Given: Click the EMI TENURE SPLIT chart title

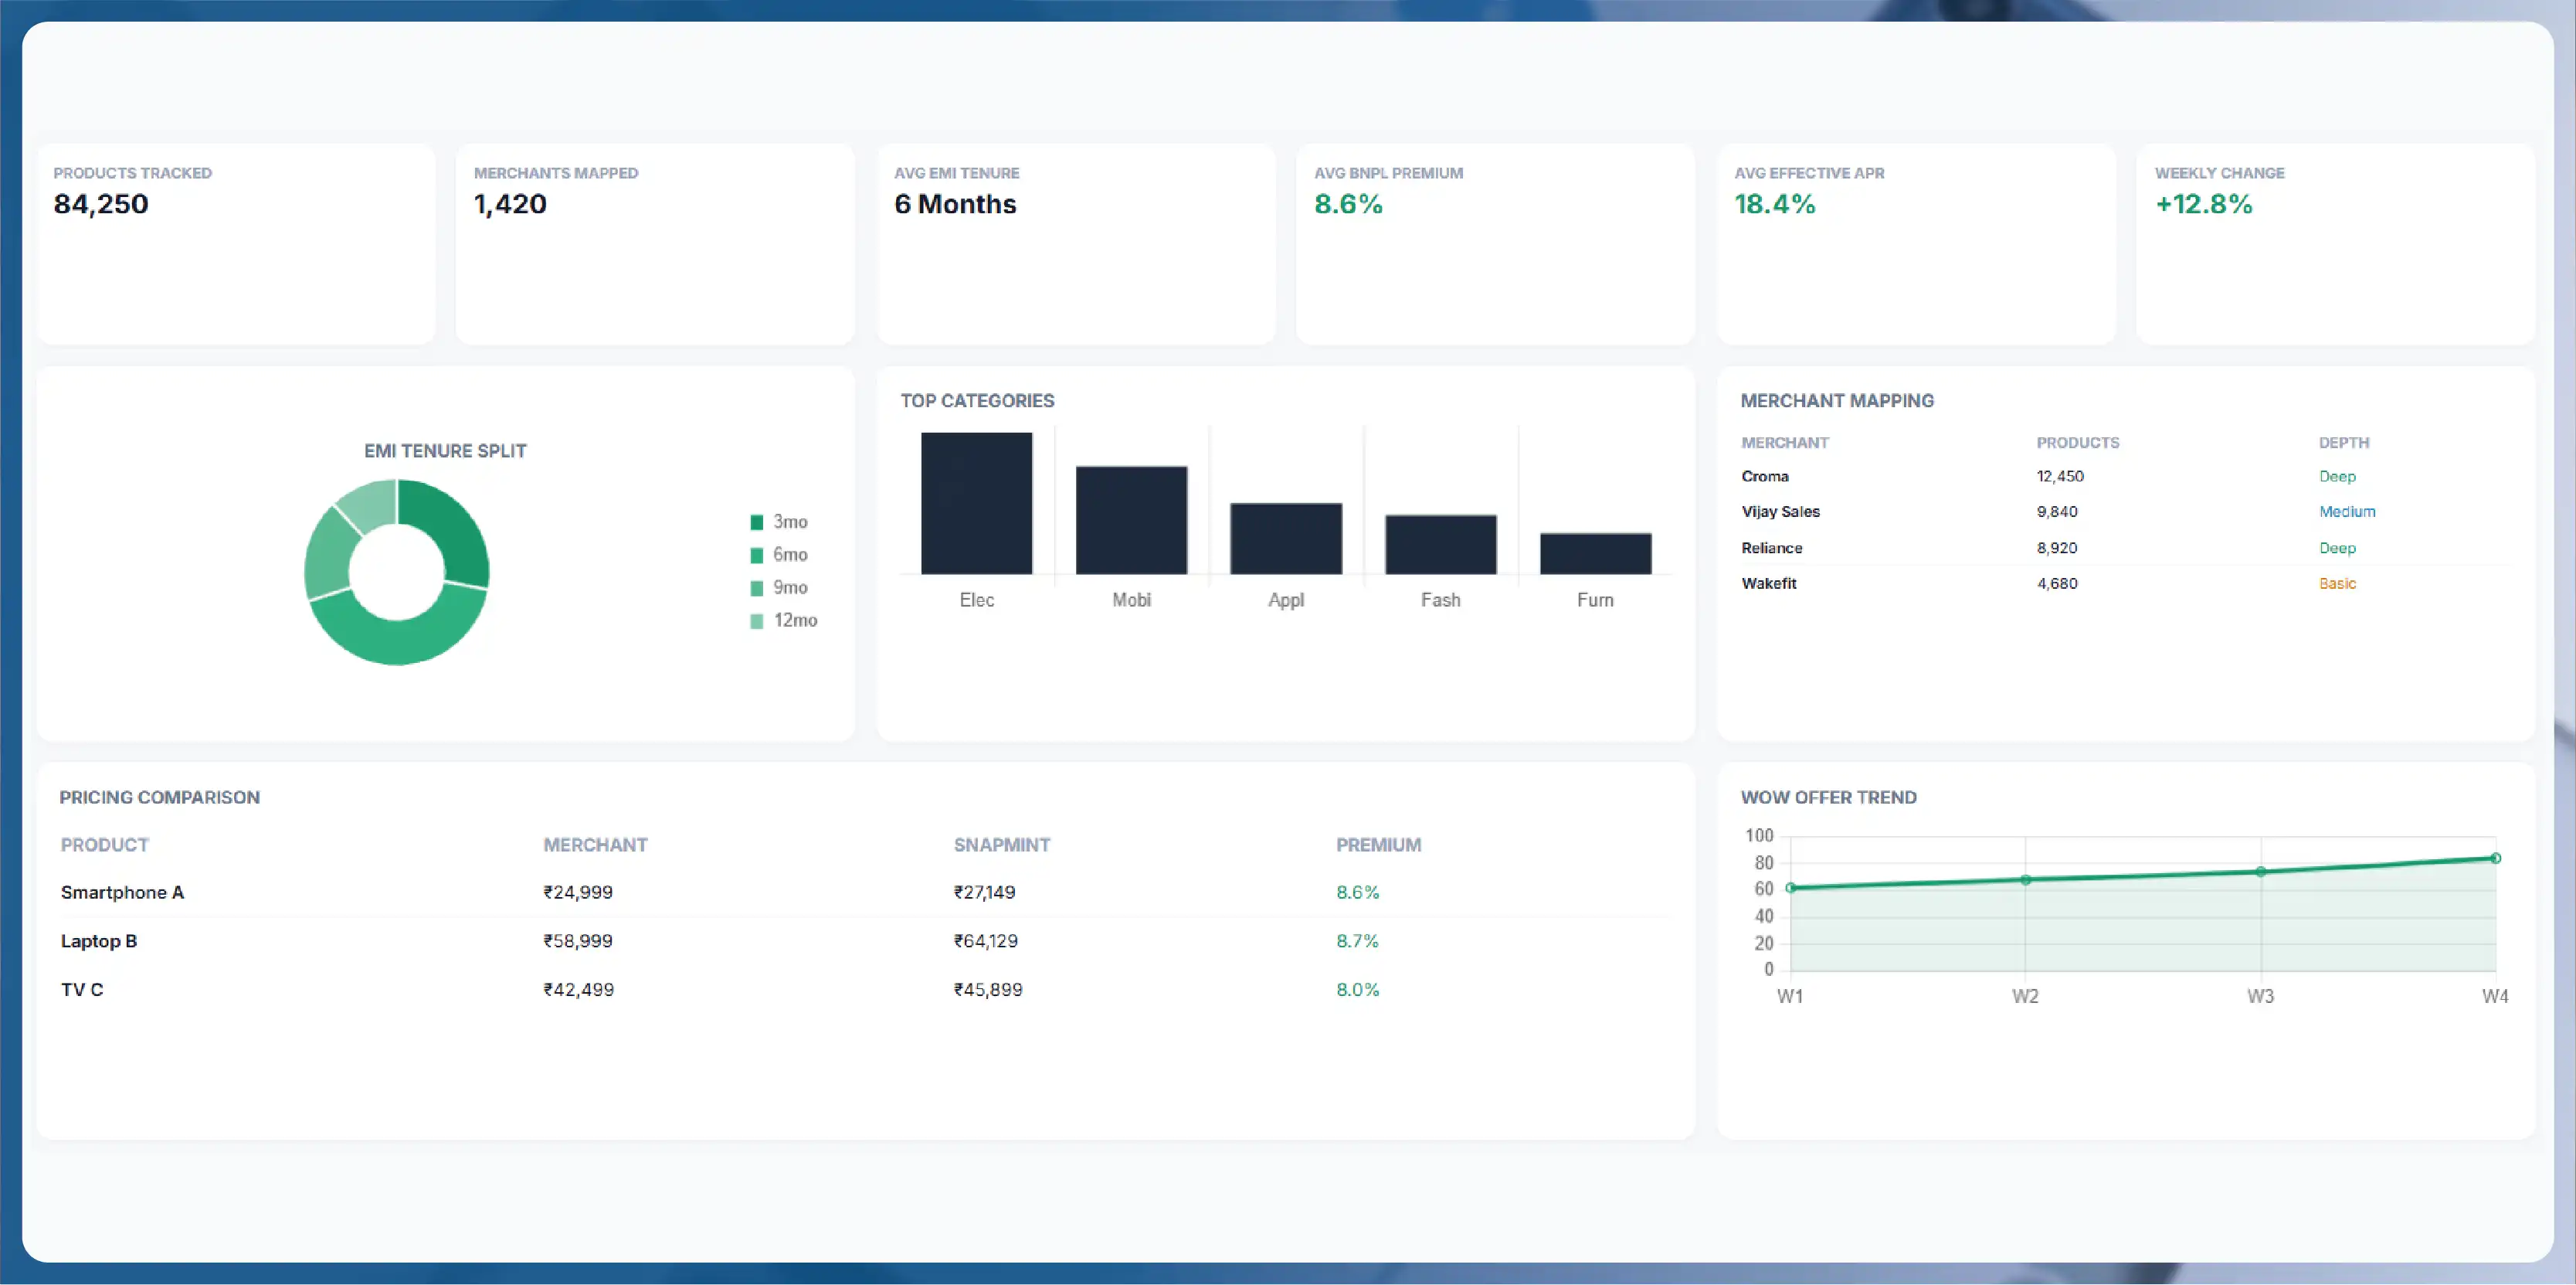Looking at the screenshot, I should coord(445,451).
